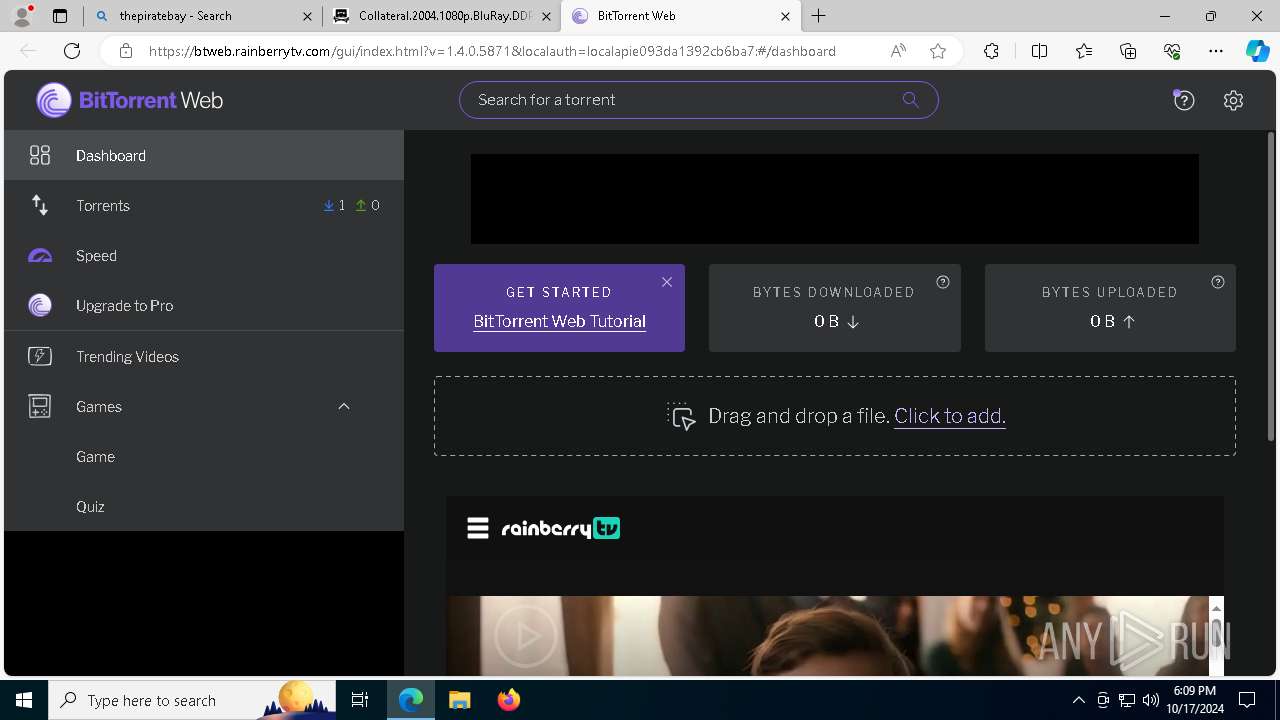Close the thepiratebay Search tab
The image size is (1280, 720).
click(x=307, y=16)
